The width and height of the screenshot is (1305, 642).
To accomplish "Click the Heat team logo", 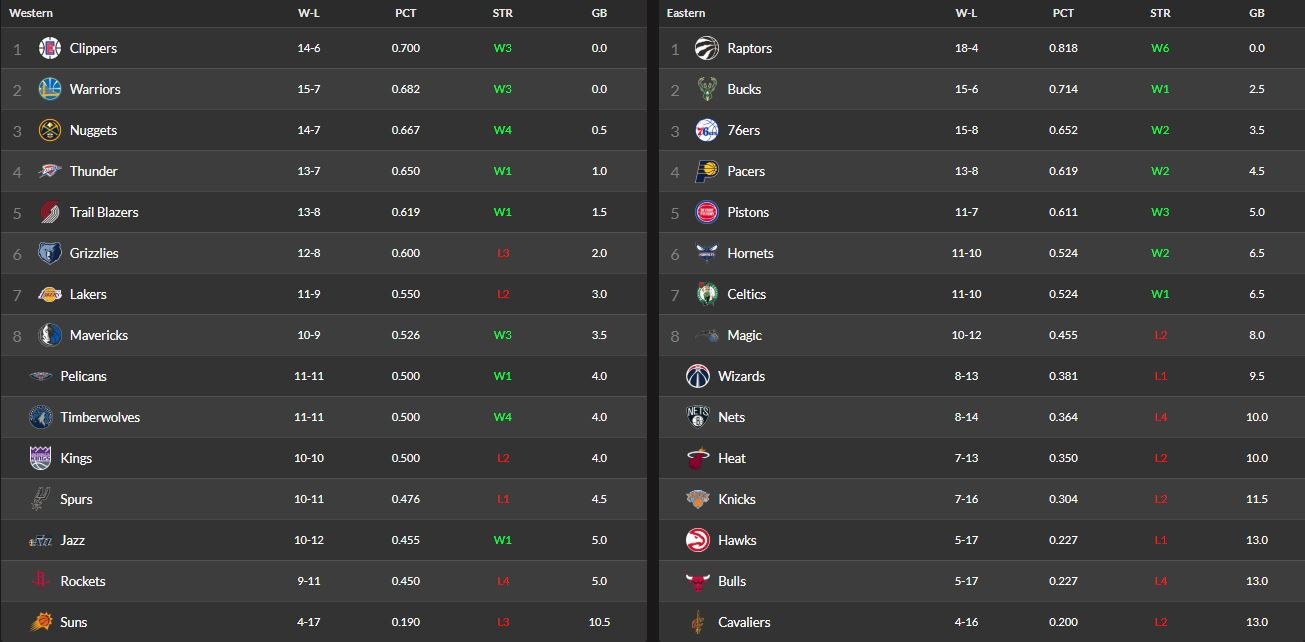I will coord(697,458).
